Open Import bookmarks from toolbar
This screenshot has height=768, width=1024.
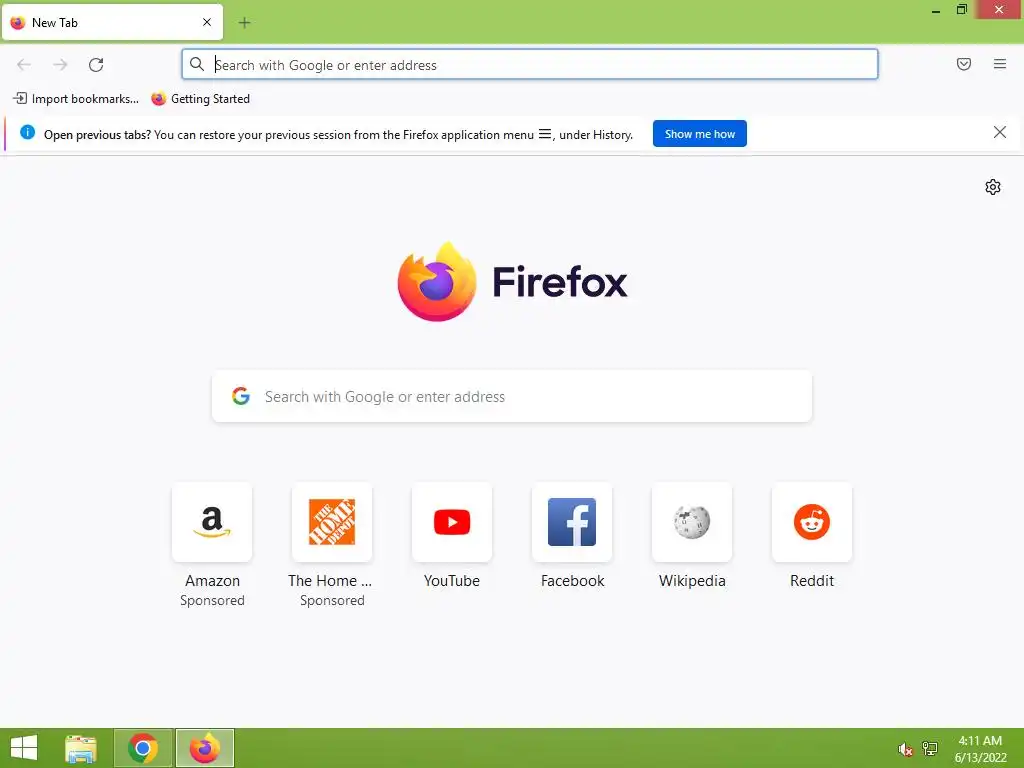(76, 99)
